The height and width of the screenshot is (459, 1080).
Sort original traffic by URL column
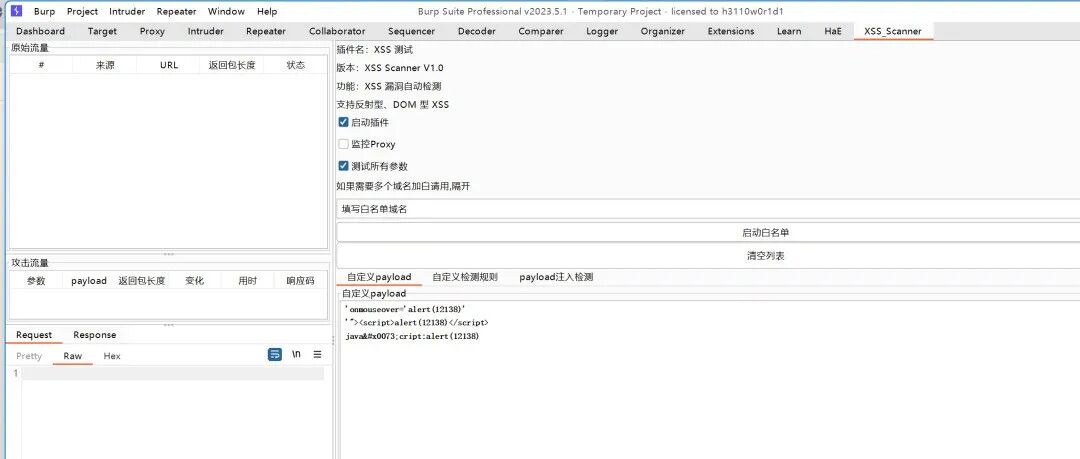pos(169,65)
